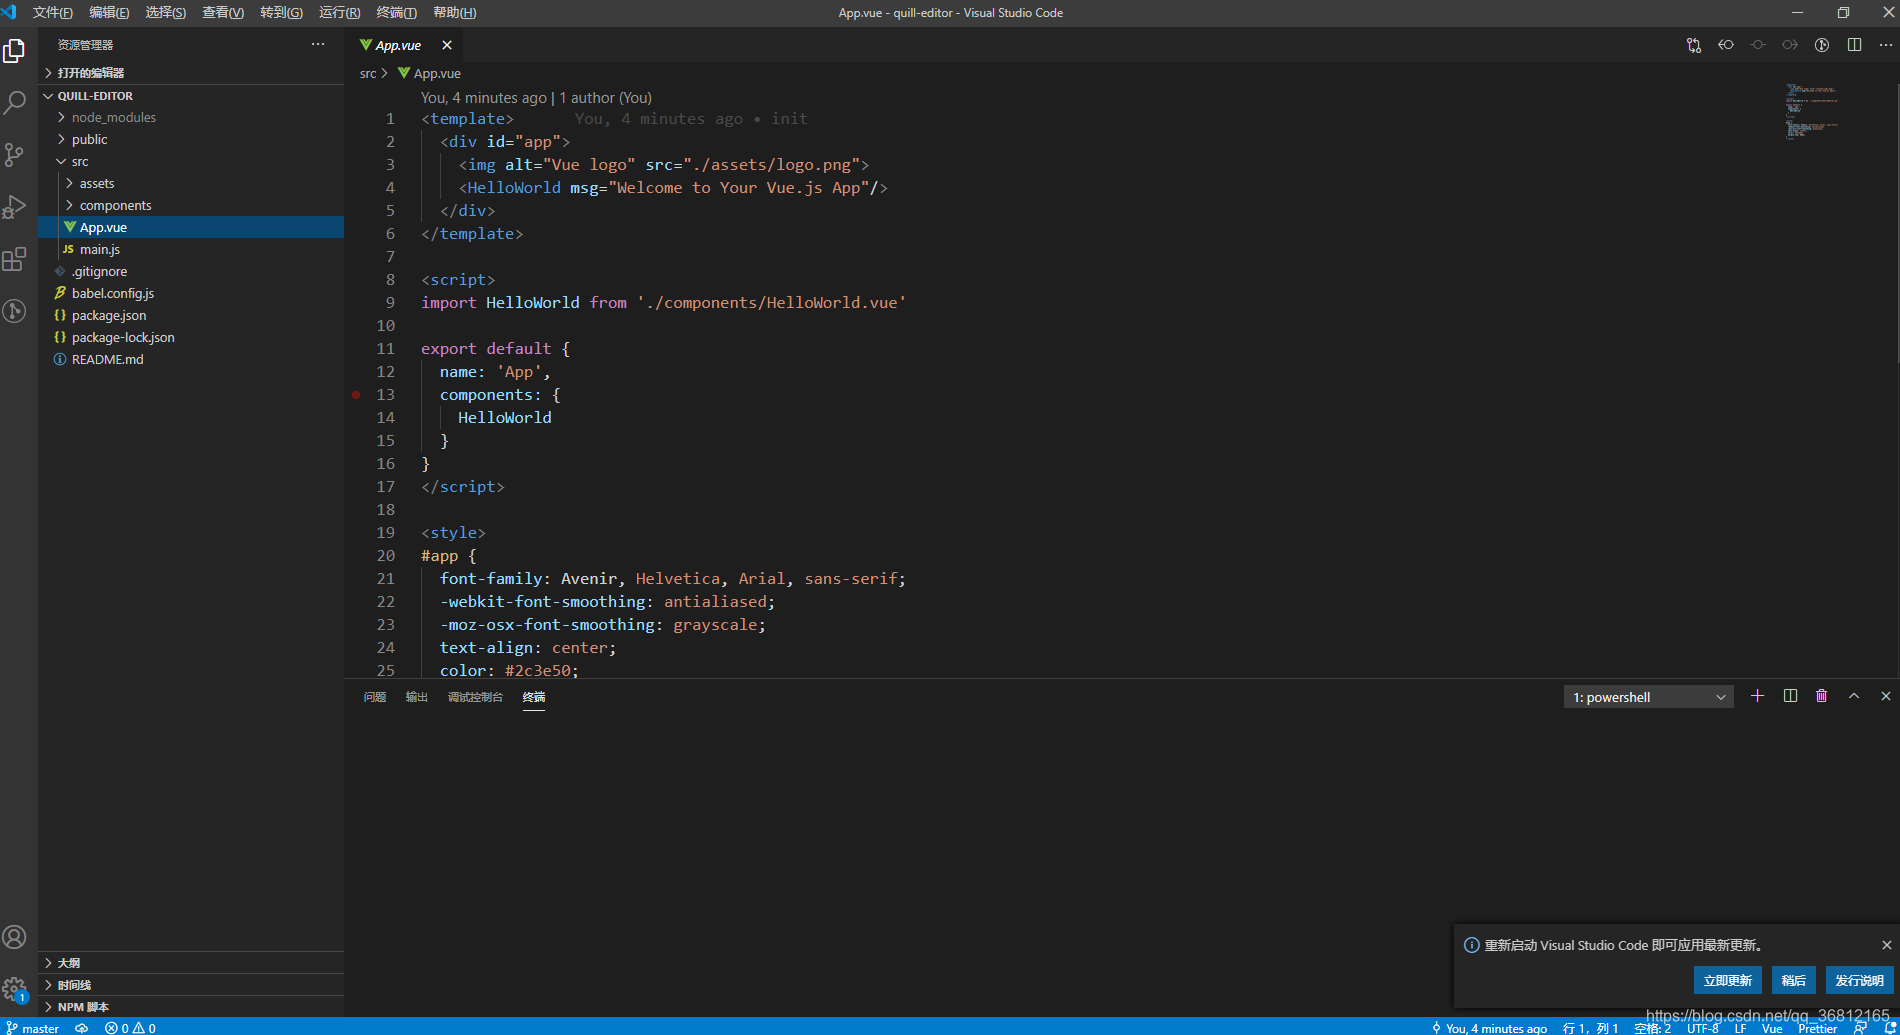
Task: Close the terminal panel
Action: coord(1886,696)
